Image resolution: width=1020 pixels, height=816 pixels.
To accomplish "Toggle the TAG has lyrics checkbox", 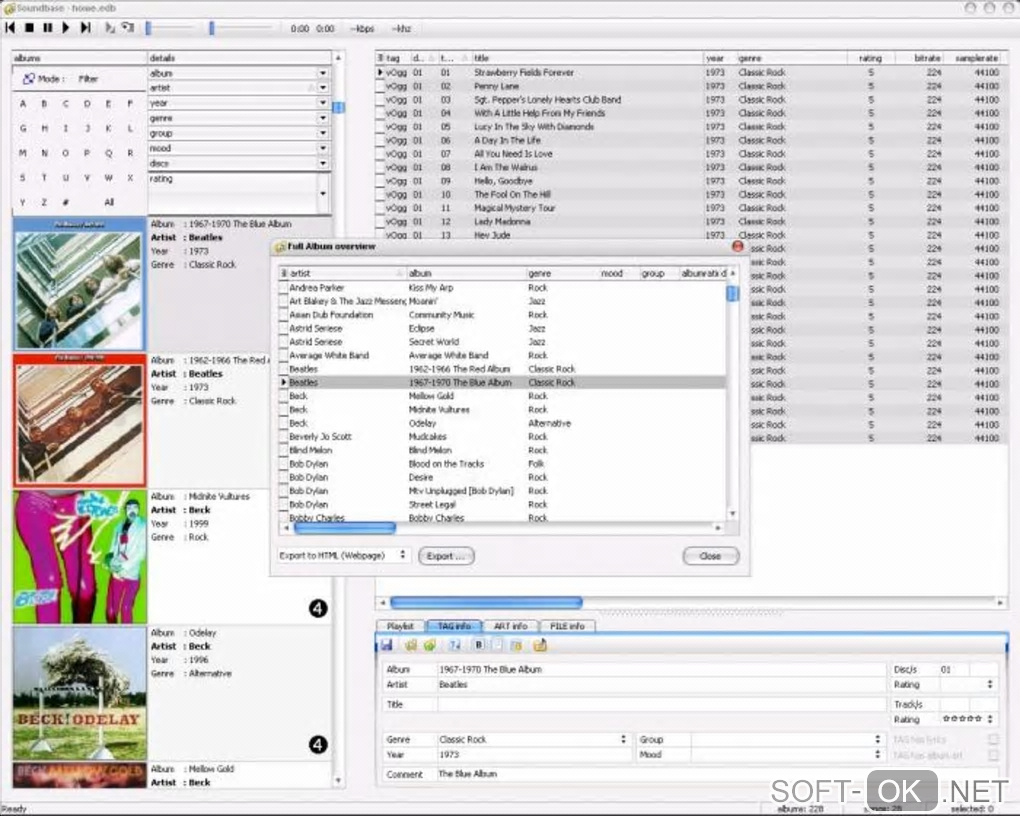I will click(x=993, y=739).
